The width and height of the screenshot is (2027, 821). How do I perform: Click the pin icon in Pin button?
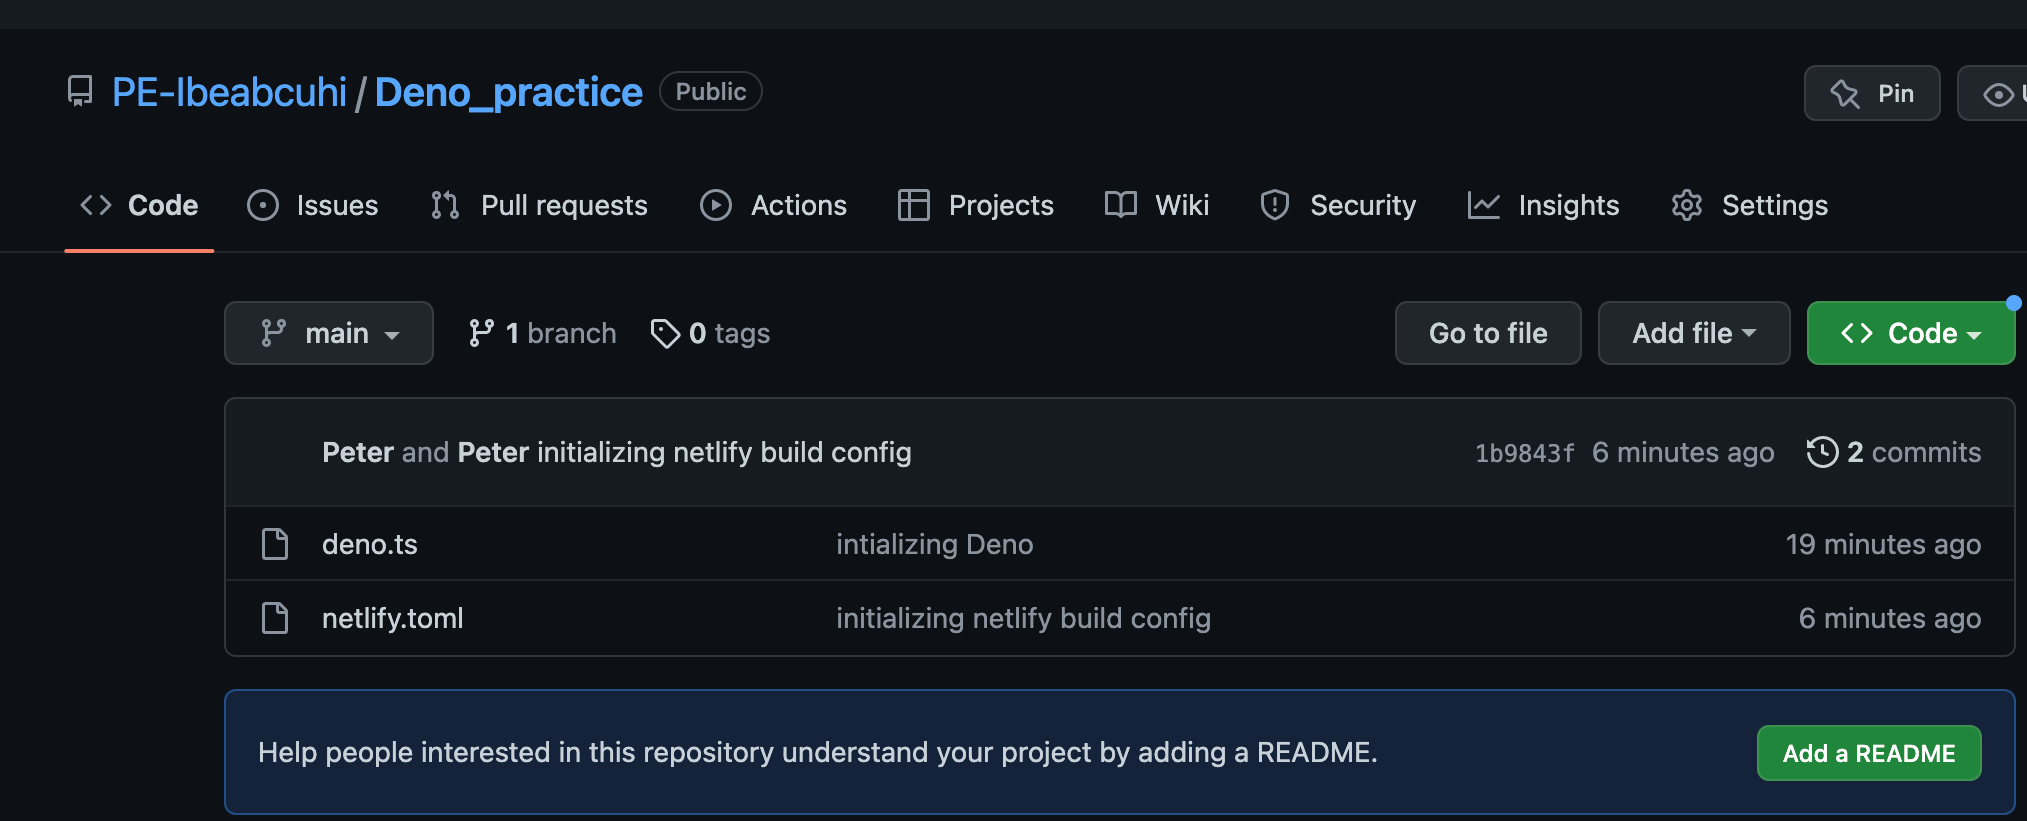pyautogui.click(x=1844, y=94)
